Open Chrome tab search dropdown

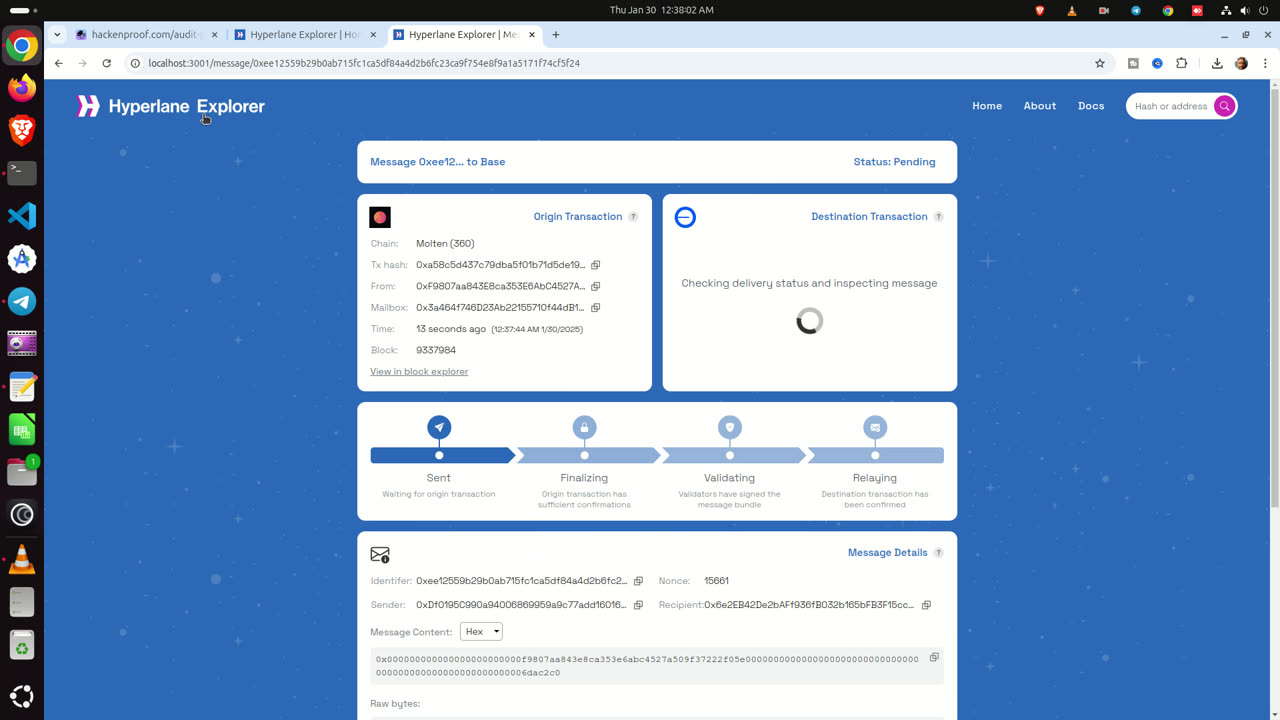(58, 34)
